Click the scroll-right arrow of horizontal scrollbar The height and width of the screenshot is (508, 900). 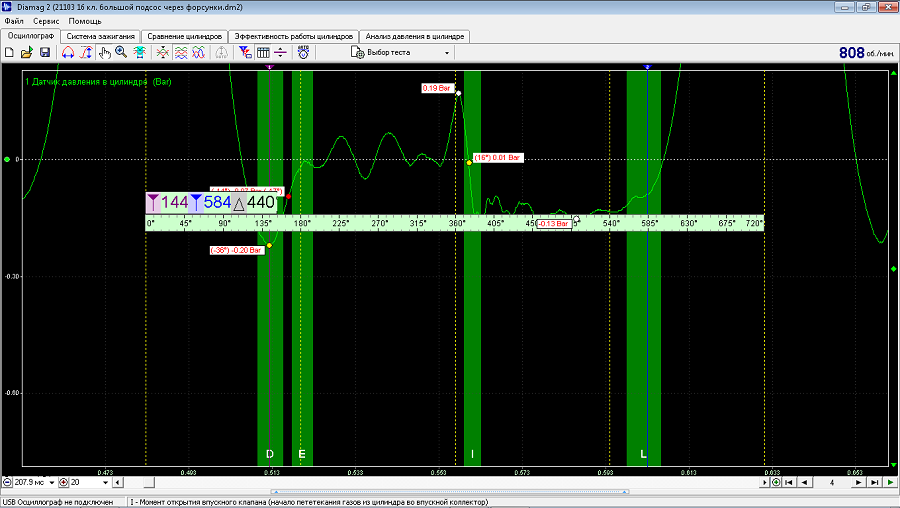click(x=764, y=482)
